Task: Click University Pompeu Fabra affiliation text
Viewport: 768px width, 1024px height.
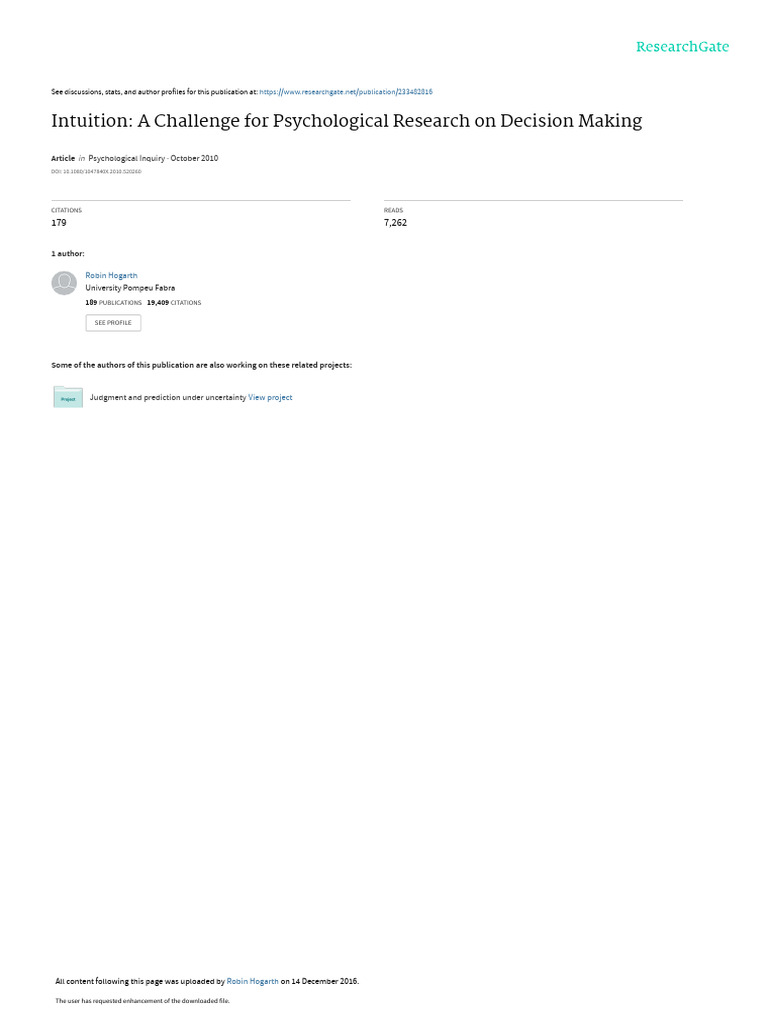Action: [x=130, y=288]
